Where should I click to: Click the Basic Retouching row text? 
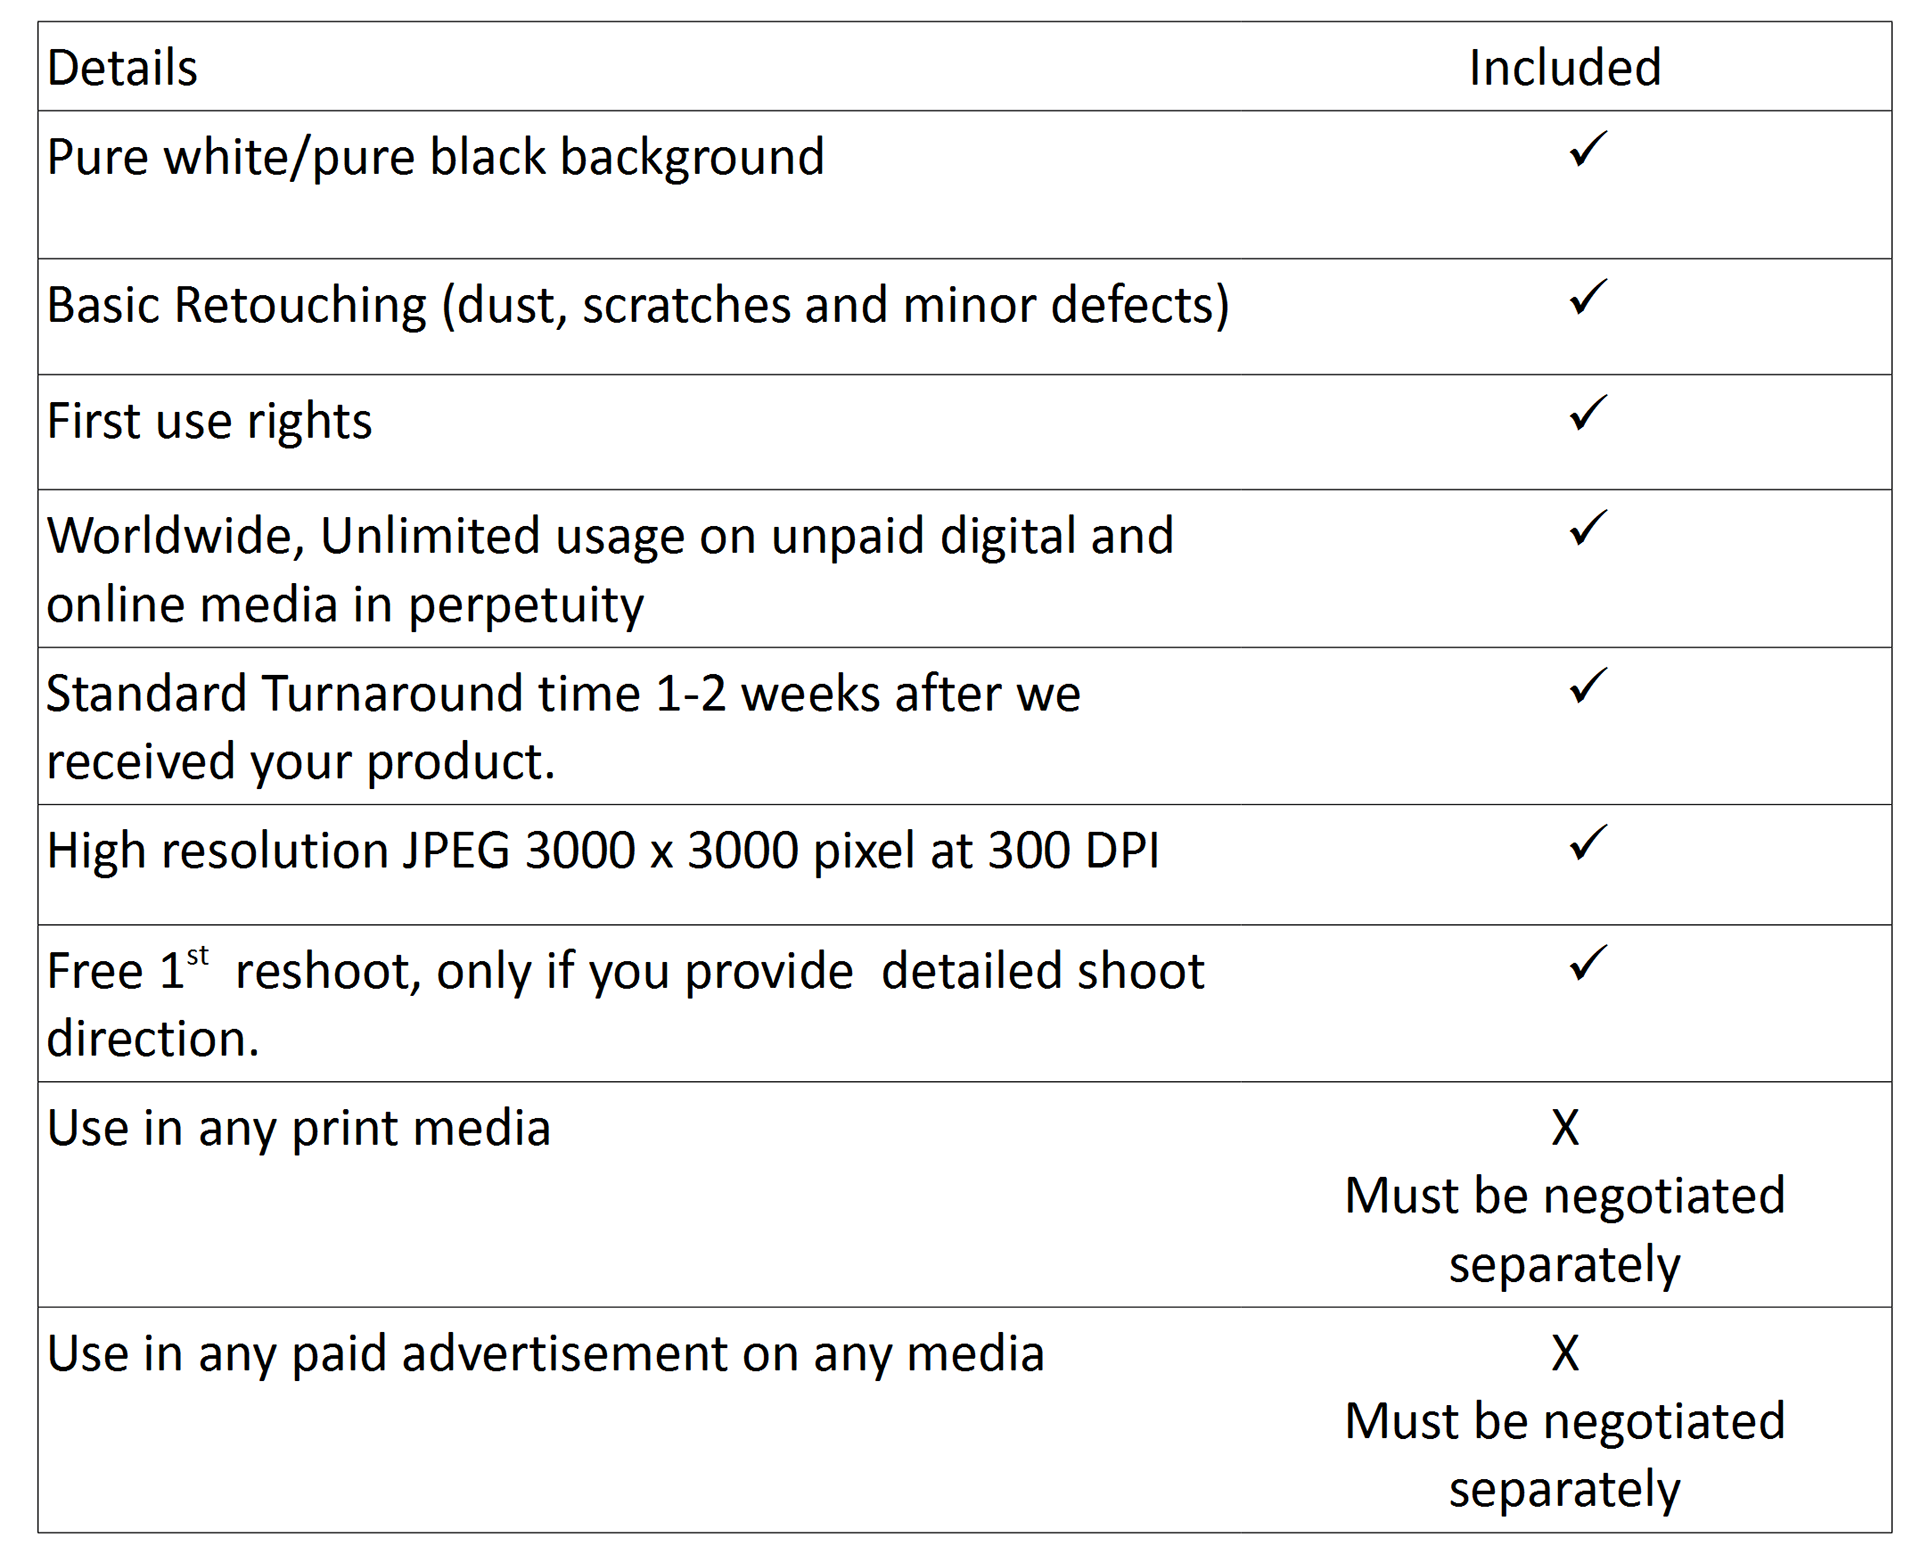[638, 306]
